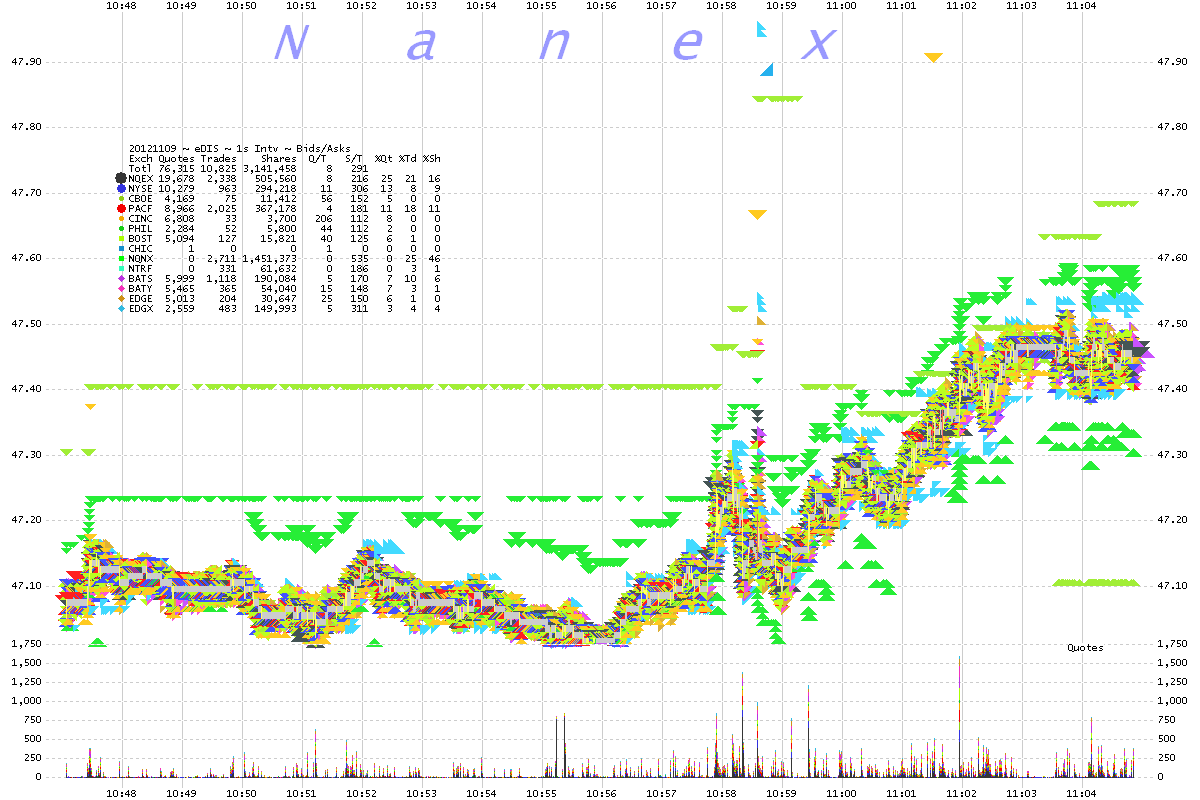
Task: Select the brown diamond EDGE legend marker
Action: coord(121,298)
